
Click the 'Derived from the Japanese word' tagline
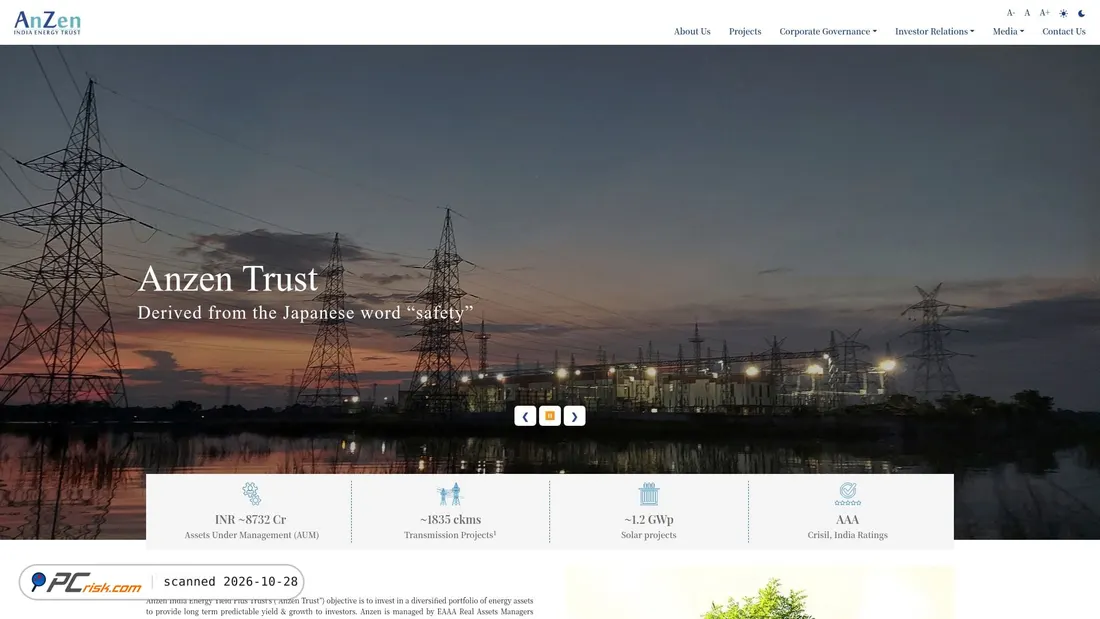(305, 313)
